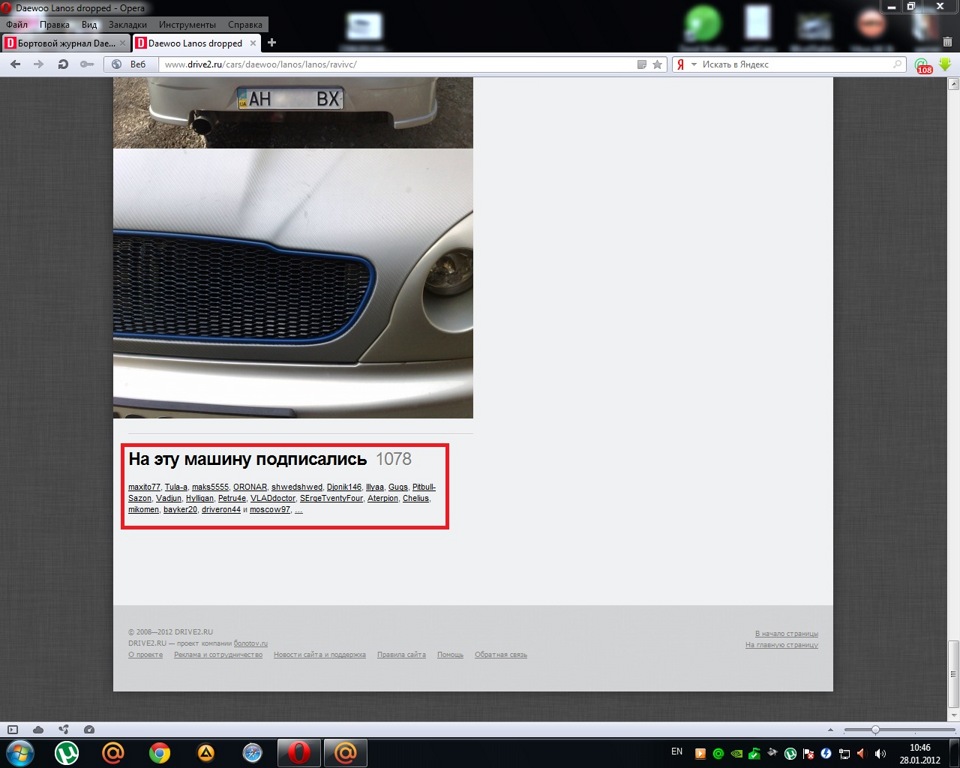Open Safari compass icon on the taskbar
960x768 pixels.
(252, 753)
